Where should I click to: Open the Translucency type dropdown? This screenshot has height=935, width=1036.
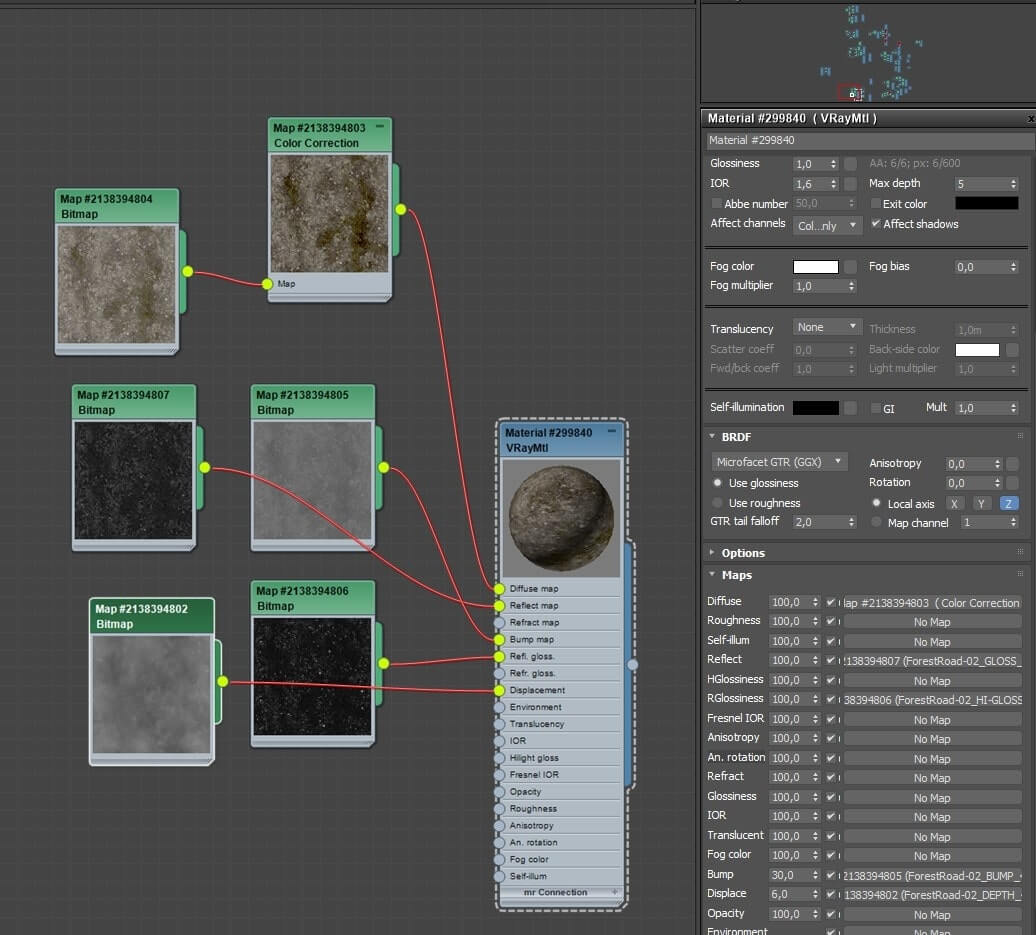click(x=827, y=327)
